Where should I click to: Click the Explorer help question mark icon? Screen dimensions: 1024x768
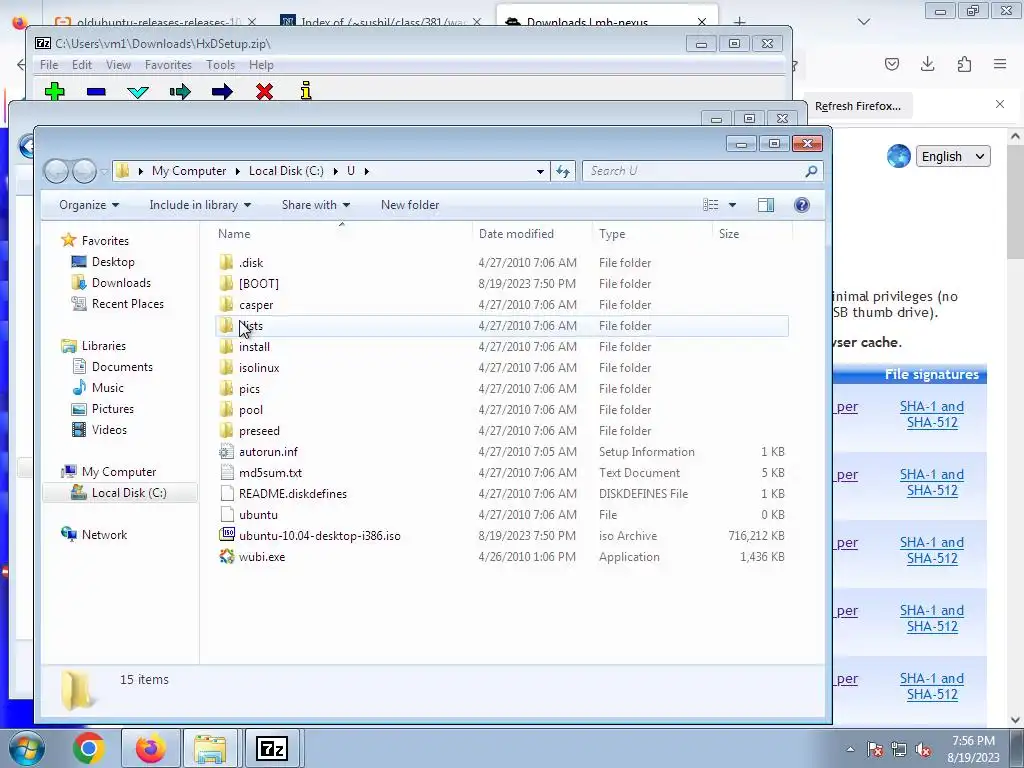[802, 205]
